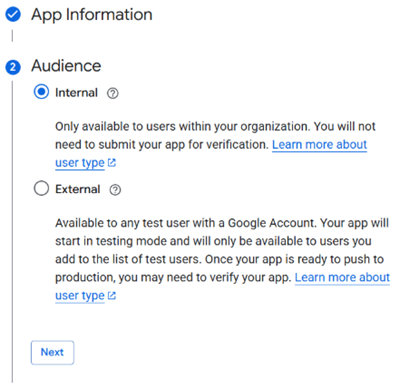Click the Audience step heading
Screen dimensions: 400x388
66,66
